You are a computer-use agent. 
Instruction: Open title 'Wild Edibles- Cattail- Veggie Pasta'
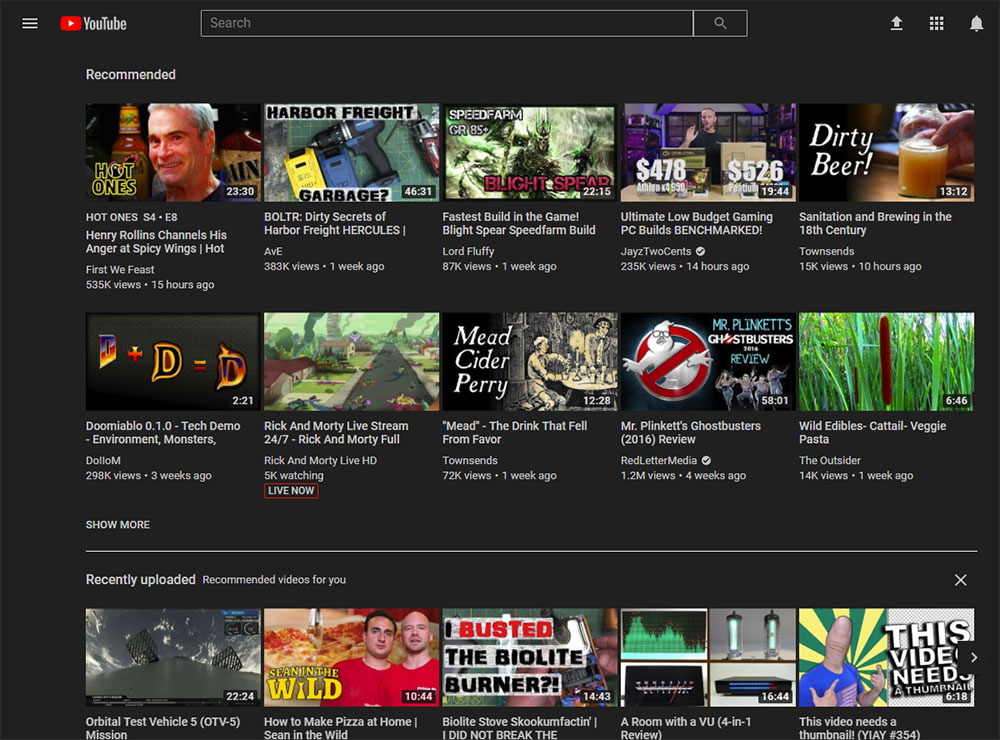pyautogui.click(x=872, y=433)
